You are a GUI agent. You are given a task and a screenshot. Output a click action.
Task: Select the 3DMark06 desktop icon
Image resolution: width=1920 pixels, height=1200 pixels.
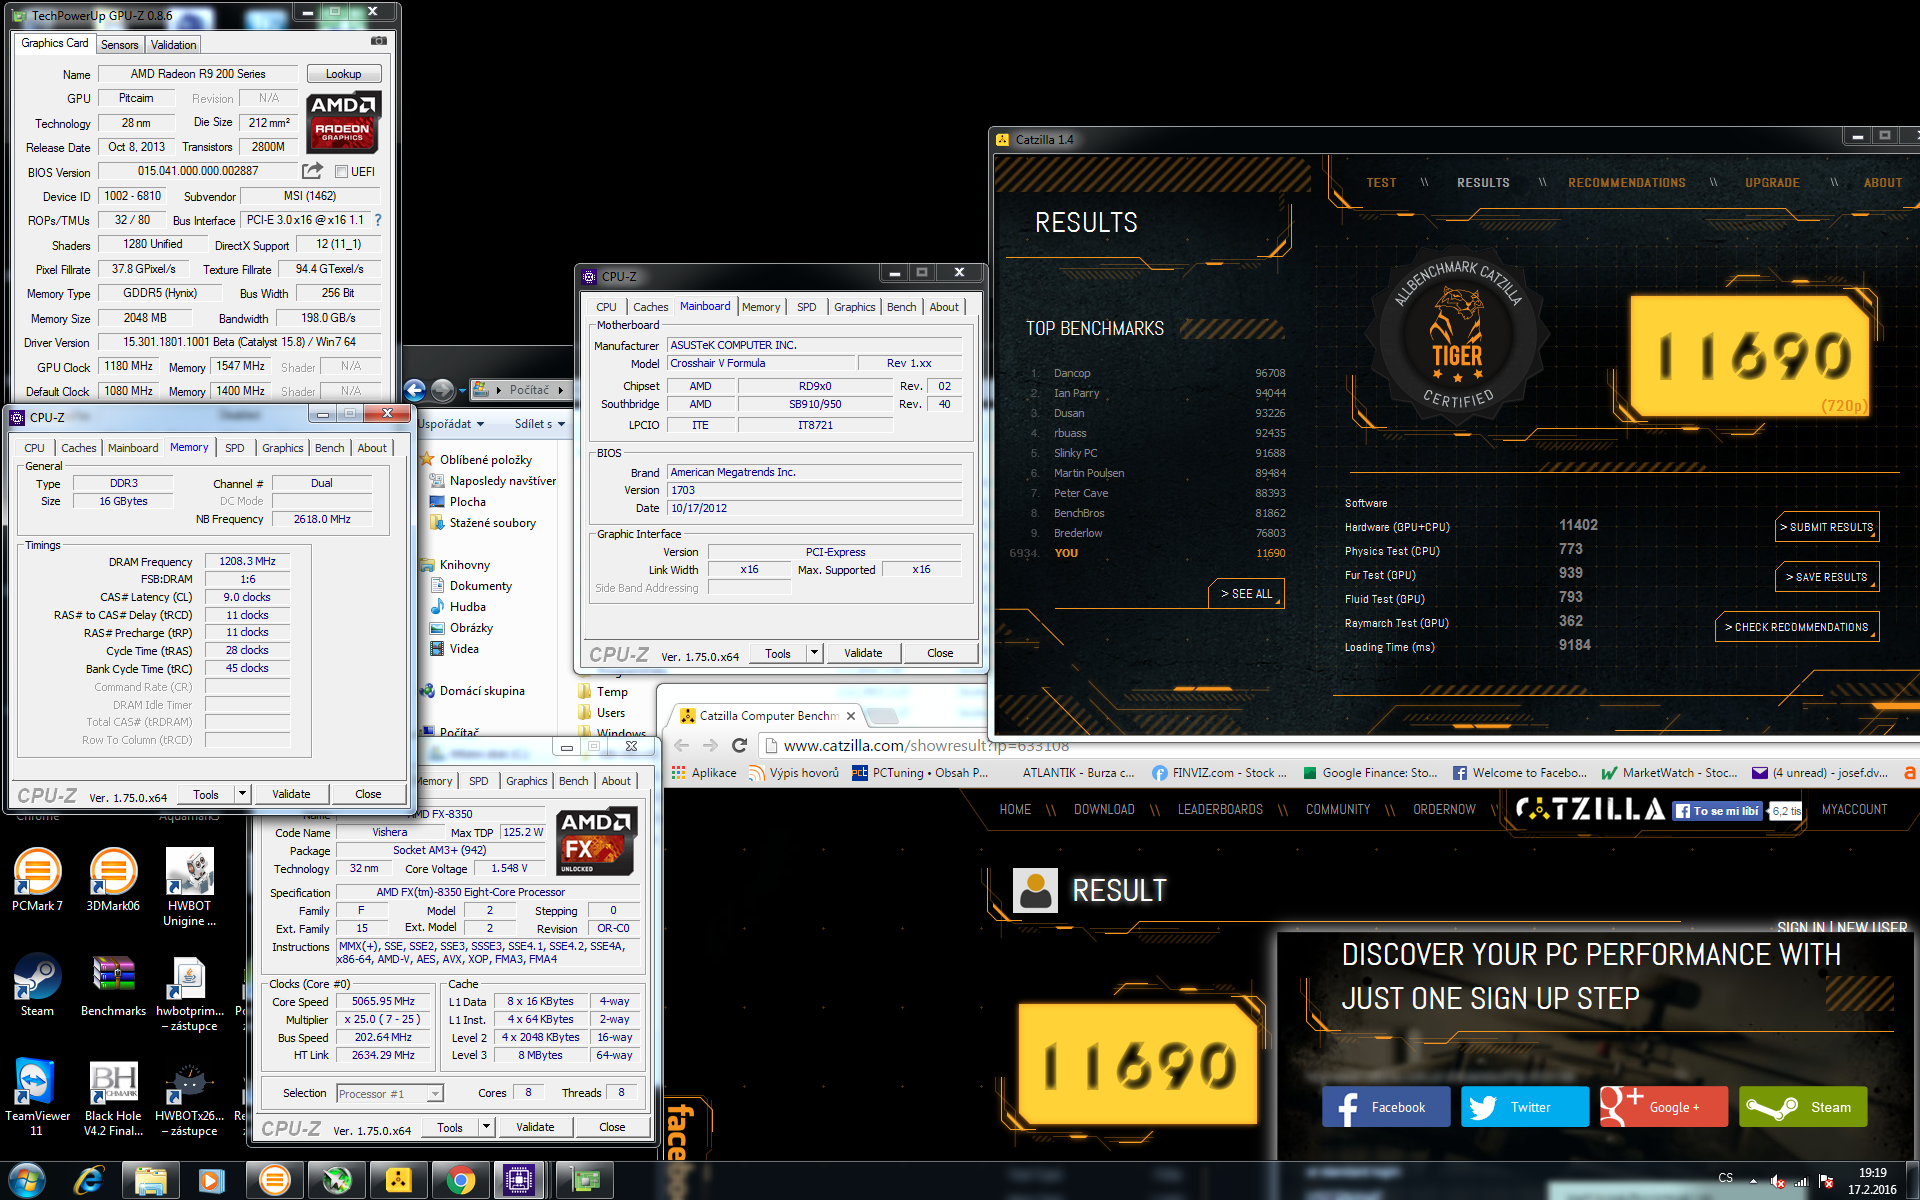pyautogui.click(x=113, y=880)
